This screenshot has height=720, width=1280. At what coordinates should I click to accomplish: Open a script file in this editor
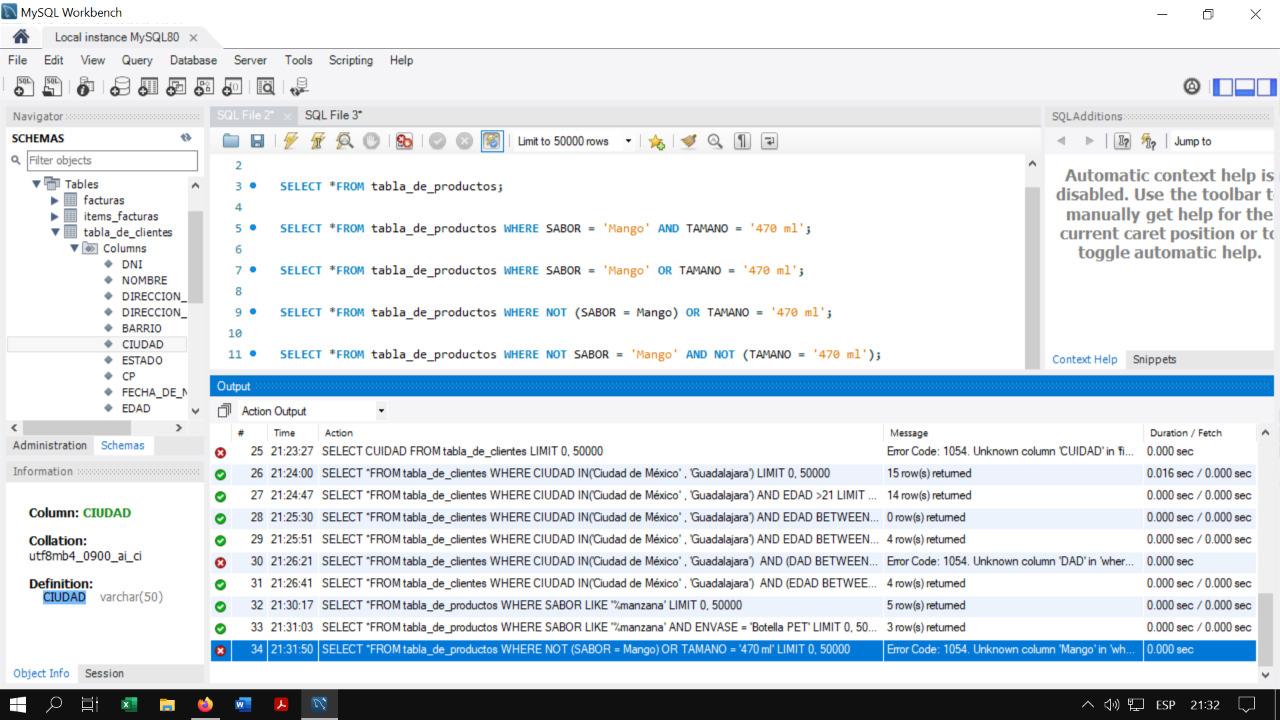tap(231, 141)
